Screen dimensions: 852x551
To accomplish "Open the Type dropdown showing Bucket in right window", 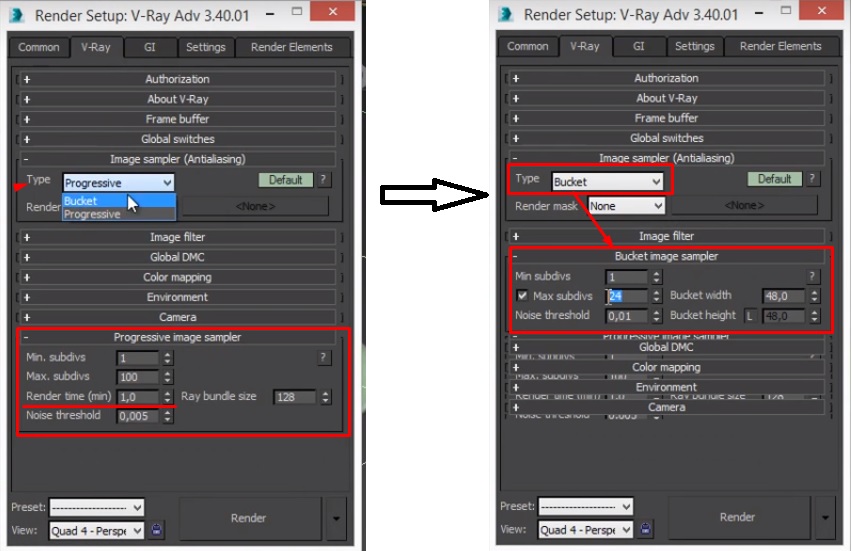I will coord(607,181).
